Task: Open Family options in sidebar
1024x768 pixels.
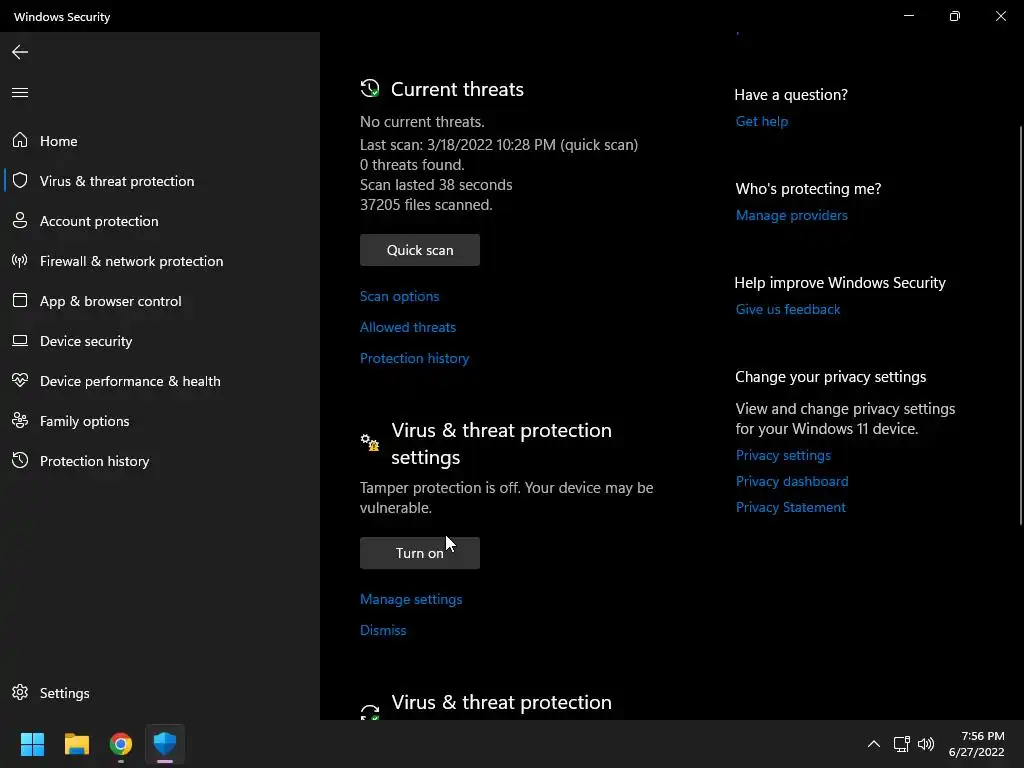Action: [160, 421]
